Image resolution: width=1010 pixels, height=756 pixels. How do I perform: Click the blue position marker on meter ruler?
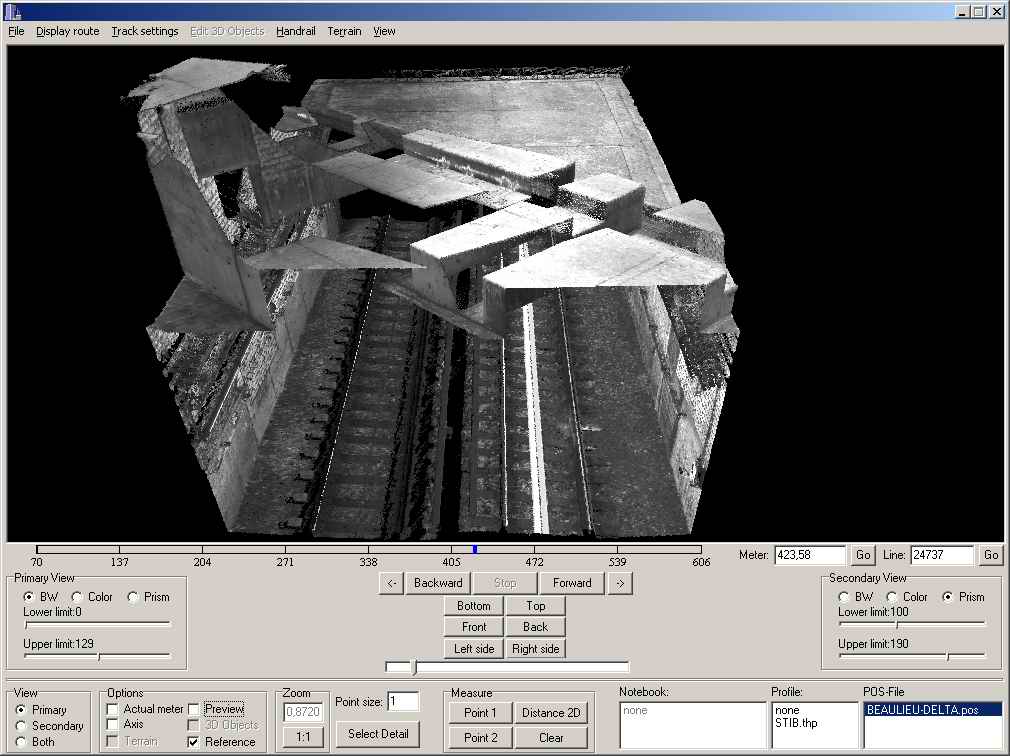point(475,549)
